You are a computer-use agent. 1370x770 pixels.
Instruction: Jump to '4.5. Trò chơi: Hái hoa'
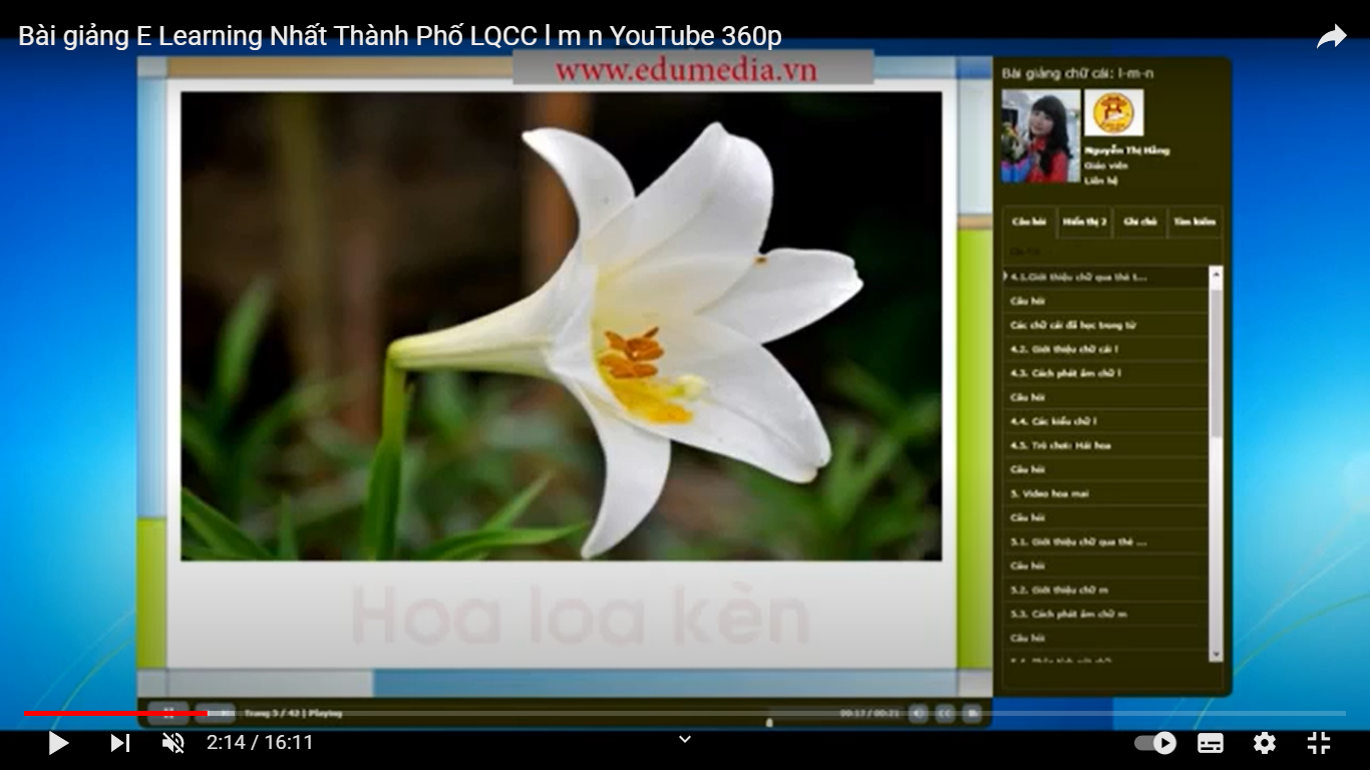tap(1060, 445)
